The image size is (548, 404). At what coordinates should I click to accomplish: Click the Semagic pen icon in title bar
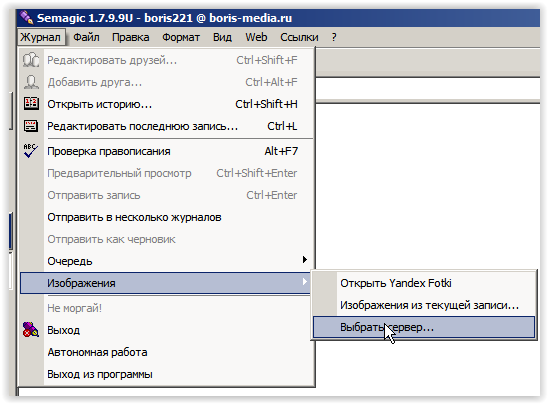pyautogui.click(x=26, y=17)
